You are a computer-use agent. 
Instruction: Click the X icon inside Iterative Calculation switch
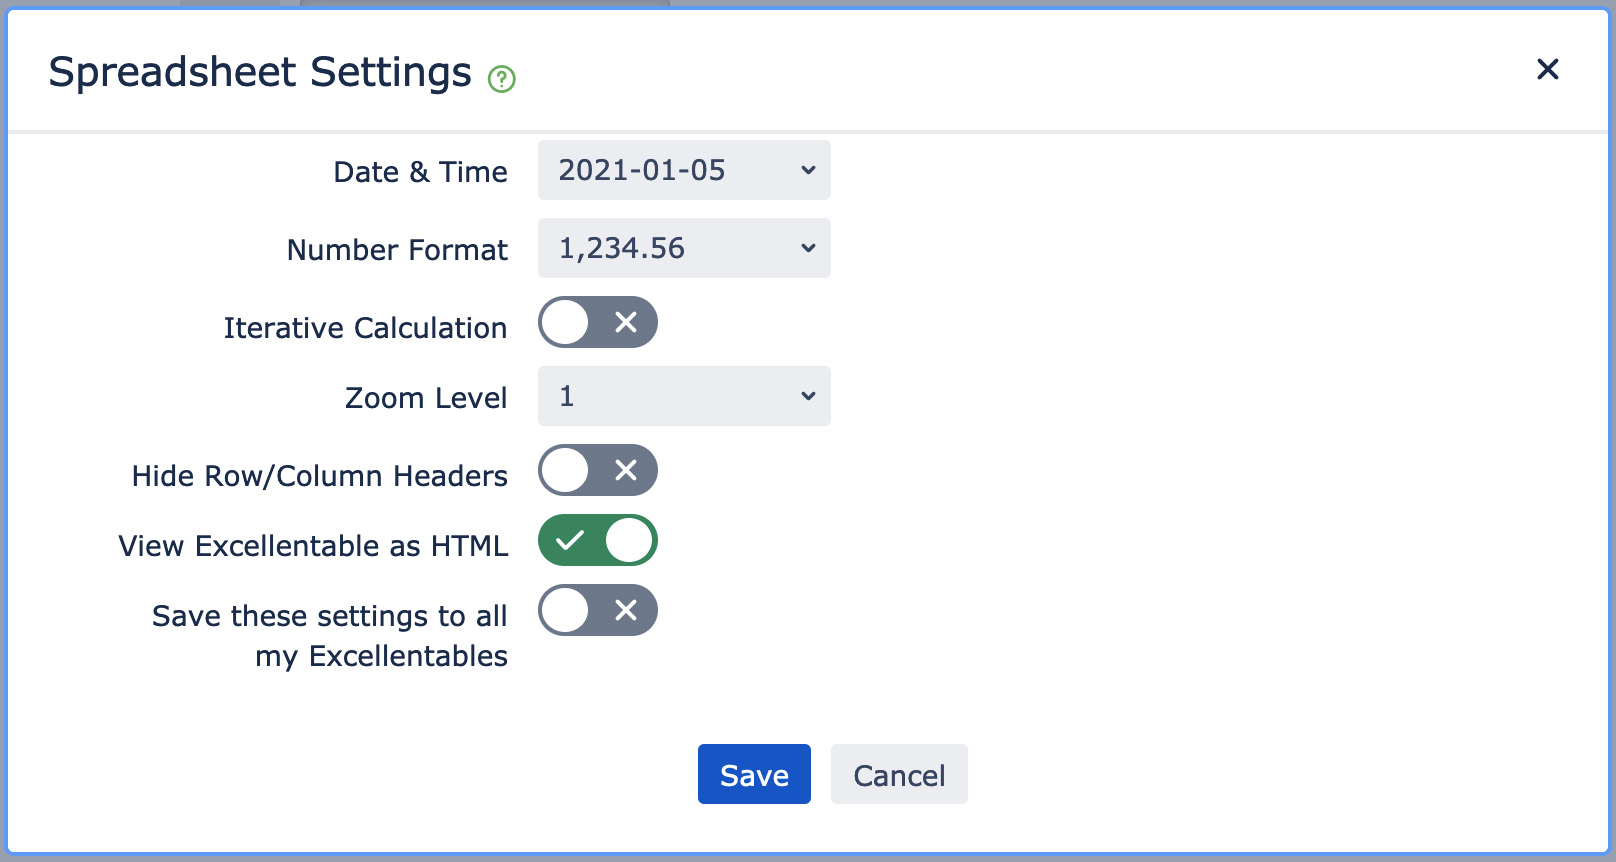(x=626, y=322)
